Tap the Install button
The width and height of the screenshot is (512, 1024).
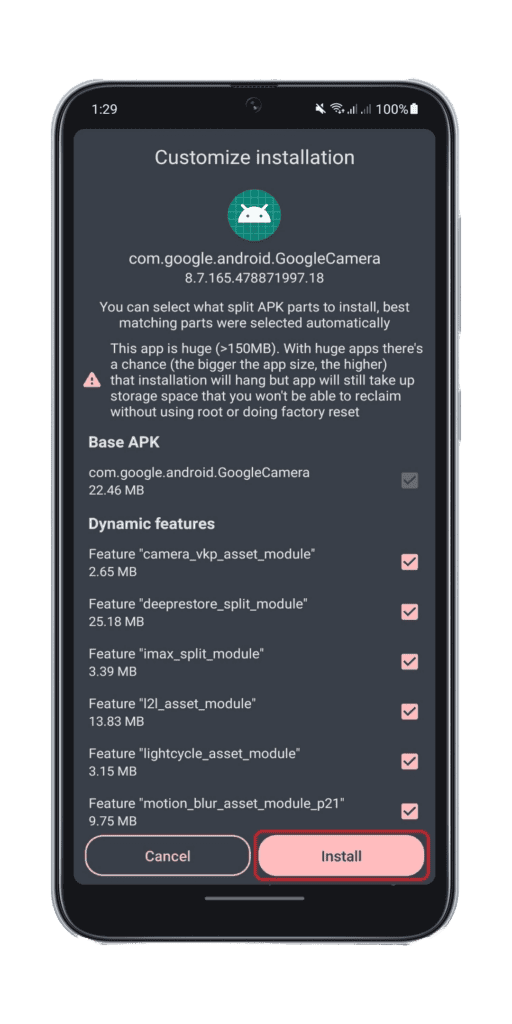pos(342,856)
